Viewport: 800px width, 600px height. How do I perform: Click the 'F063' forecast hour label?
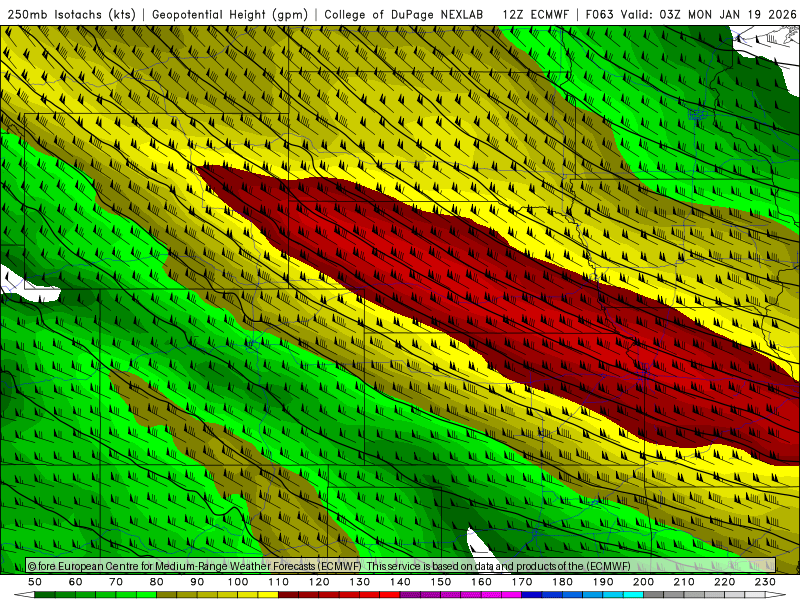coord(599,15)
